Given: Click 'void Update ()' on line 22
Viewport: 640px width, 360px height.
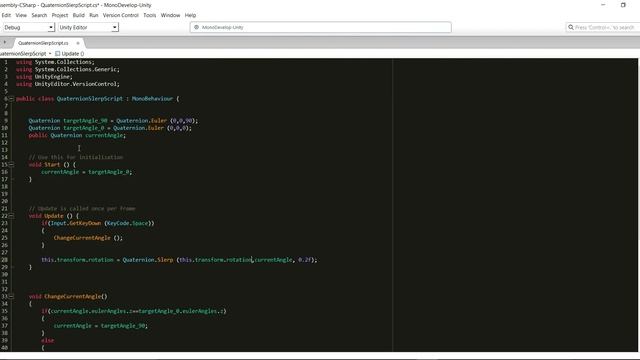Looking at the screenshot, I should (x=51, y=216).
